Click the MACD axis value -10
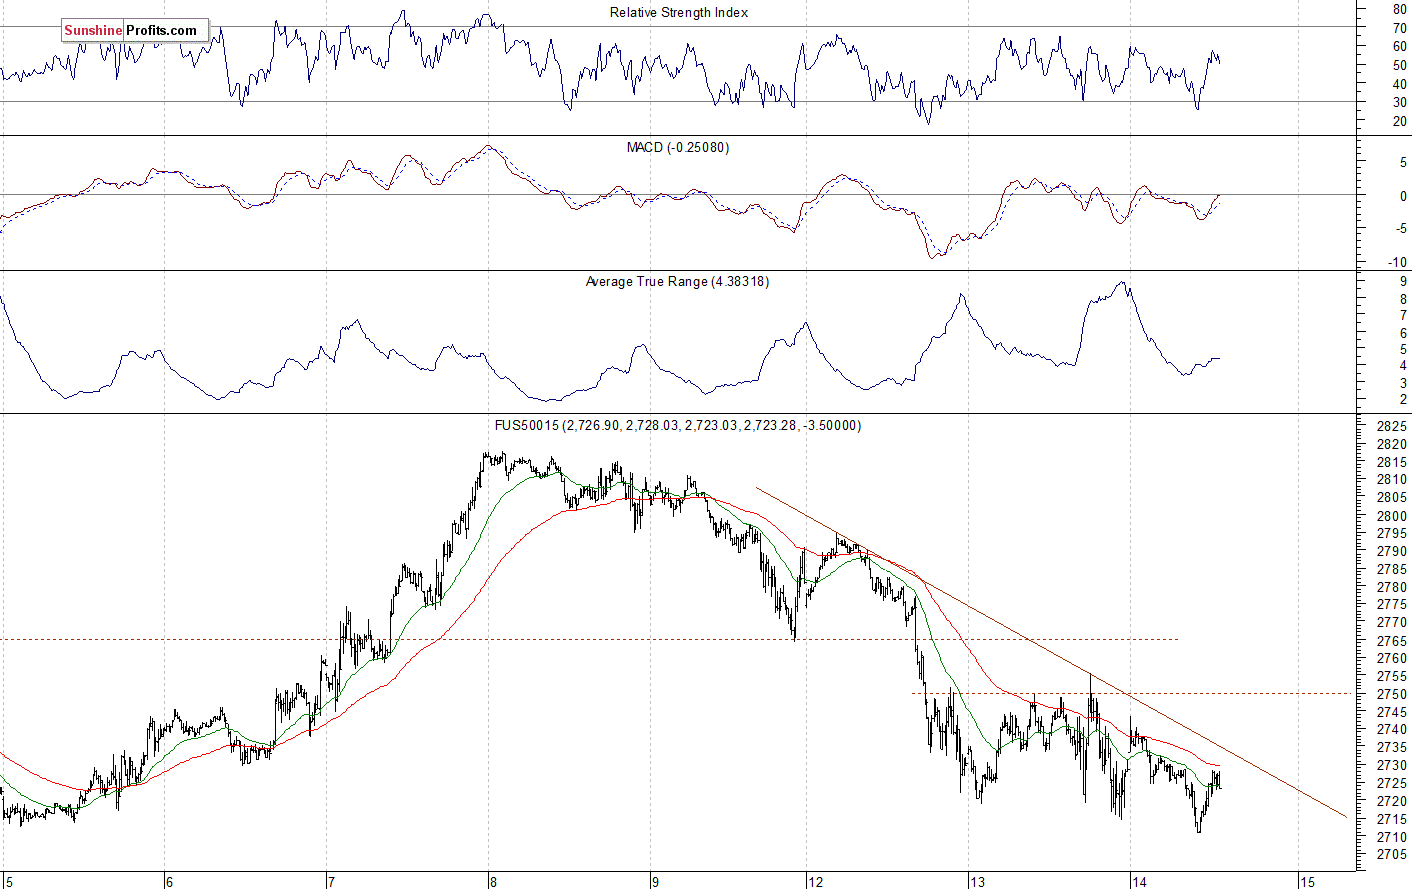The image size is (1412, 889). [x=1398, y=263]
